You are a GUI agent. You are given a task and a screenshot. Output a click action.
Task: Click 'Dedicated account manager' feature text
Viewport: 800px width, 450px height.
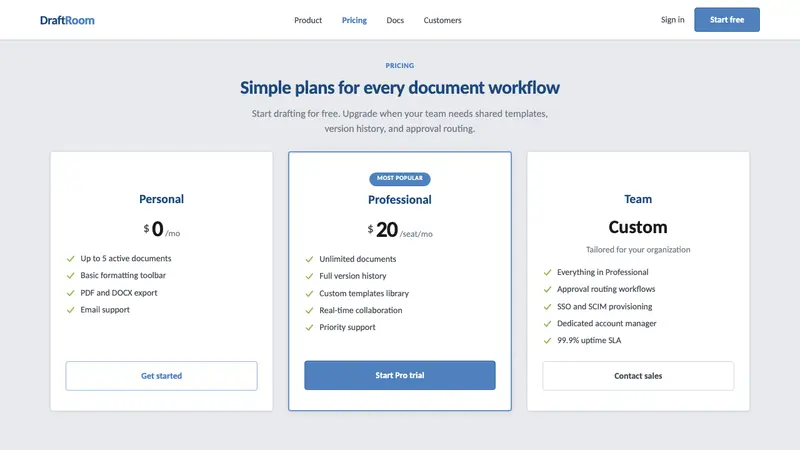point(607,323)
